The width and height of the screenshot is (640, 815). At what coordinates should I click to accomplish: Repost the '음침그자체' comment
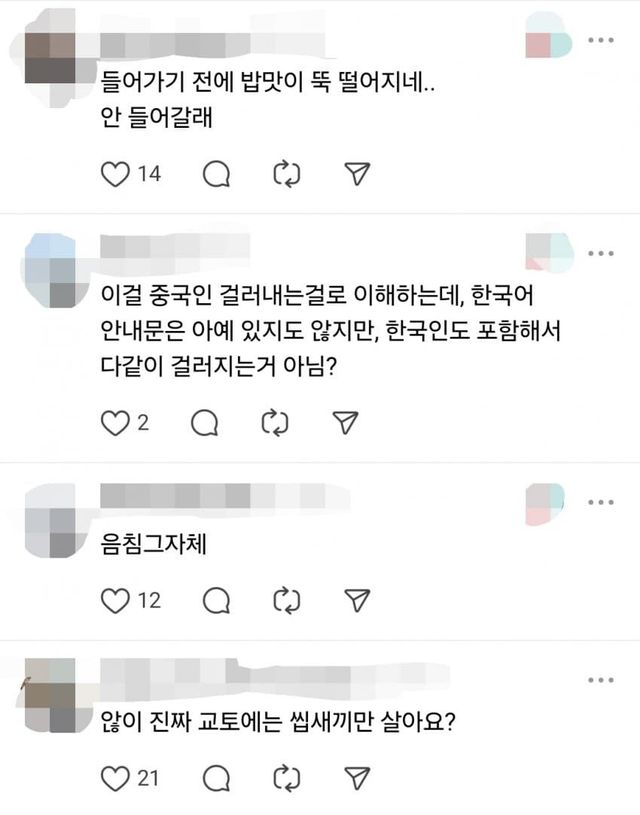pos(286,601)
